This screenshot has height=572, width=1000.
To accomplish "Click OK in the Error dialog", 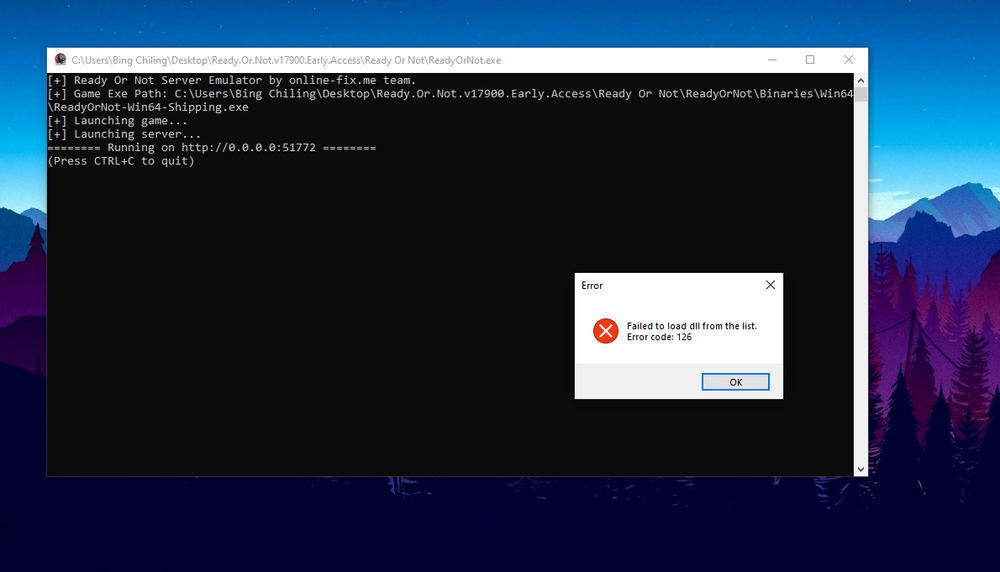I will 735,382.
